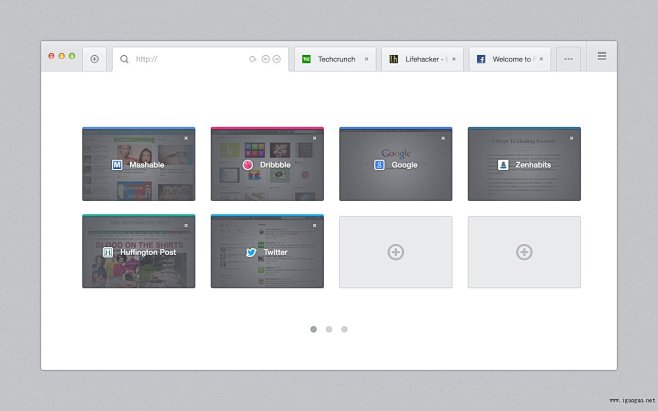Go forward using the right arrow icon
Image resolution: width=658 pixels, height=411 pixels.
point(277,59)
